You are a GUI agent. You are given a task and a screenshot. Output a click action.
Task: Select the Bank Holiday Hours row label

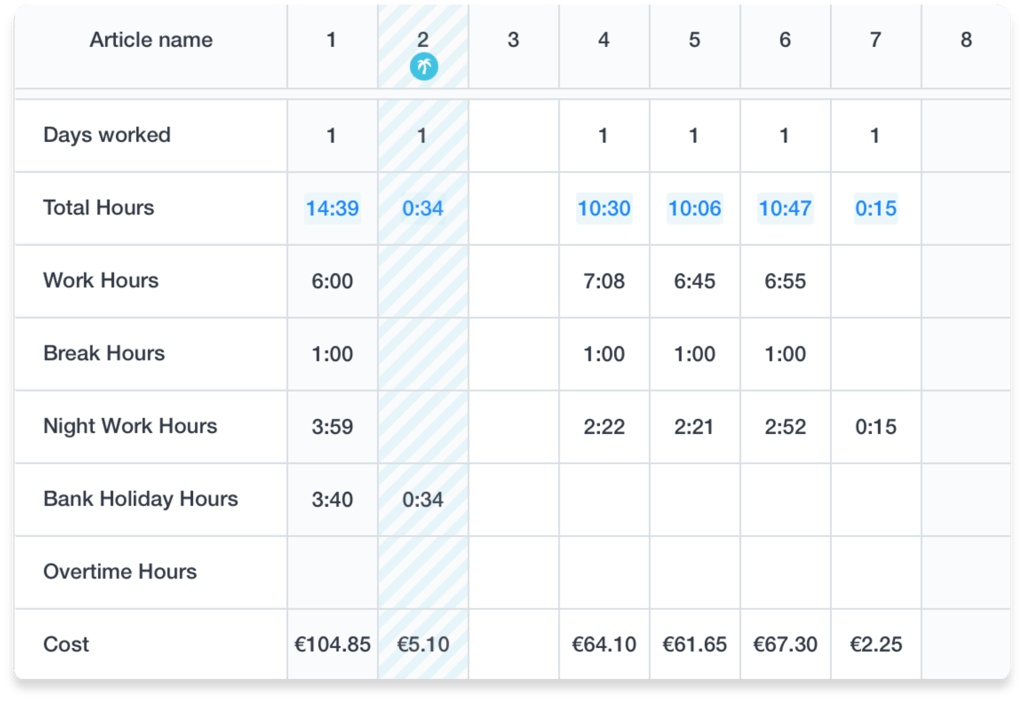click(140, 499)
